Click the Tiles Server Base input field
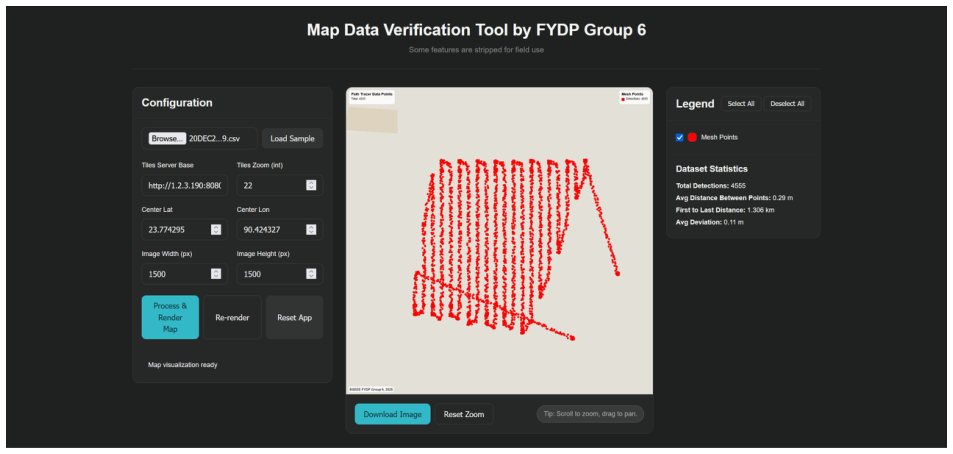The image size is (953, 454). tap(185, 185)
